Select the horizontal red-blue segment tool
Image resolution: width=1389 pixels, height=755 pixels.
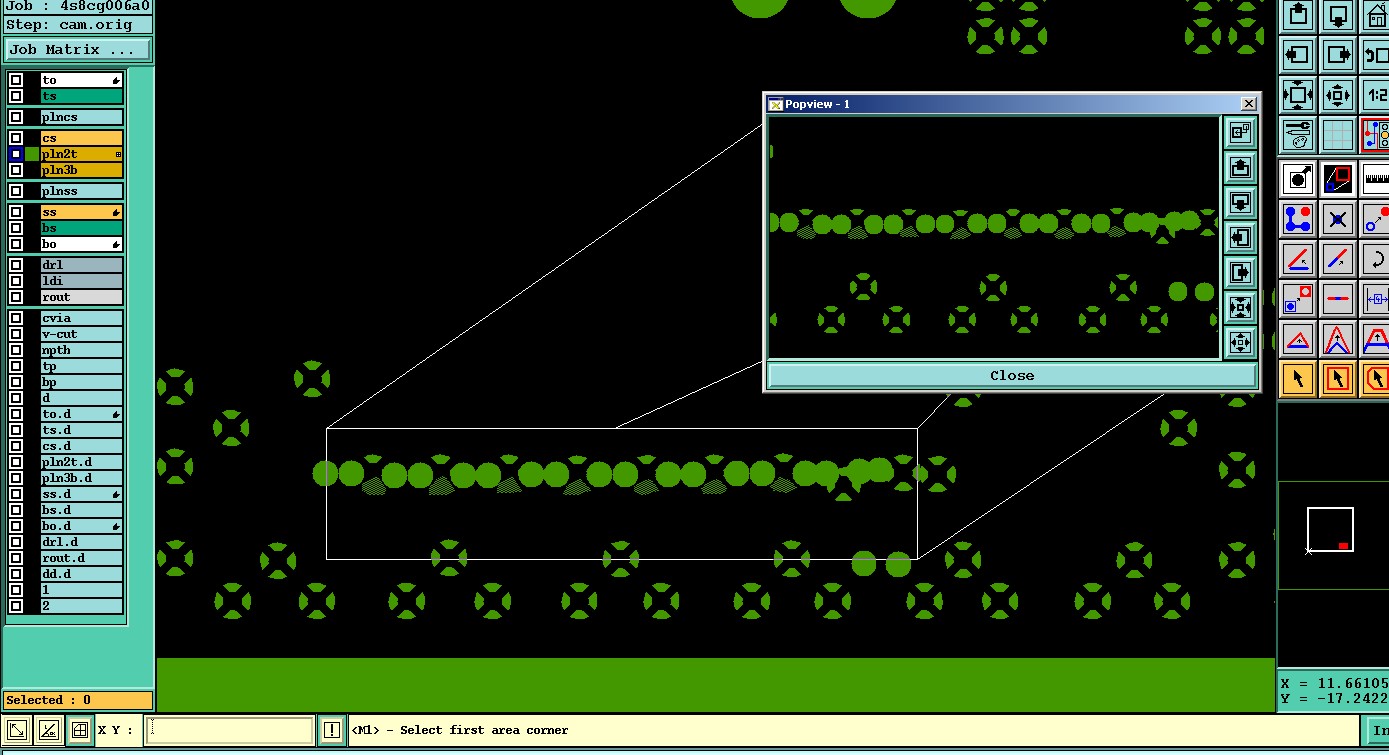[x=1338, y=299]
